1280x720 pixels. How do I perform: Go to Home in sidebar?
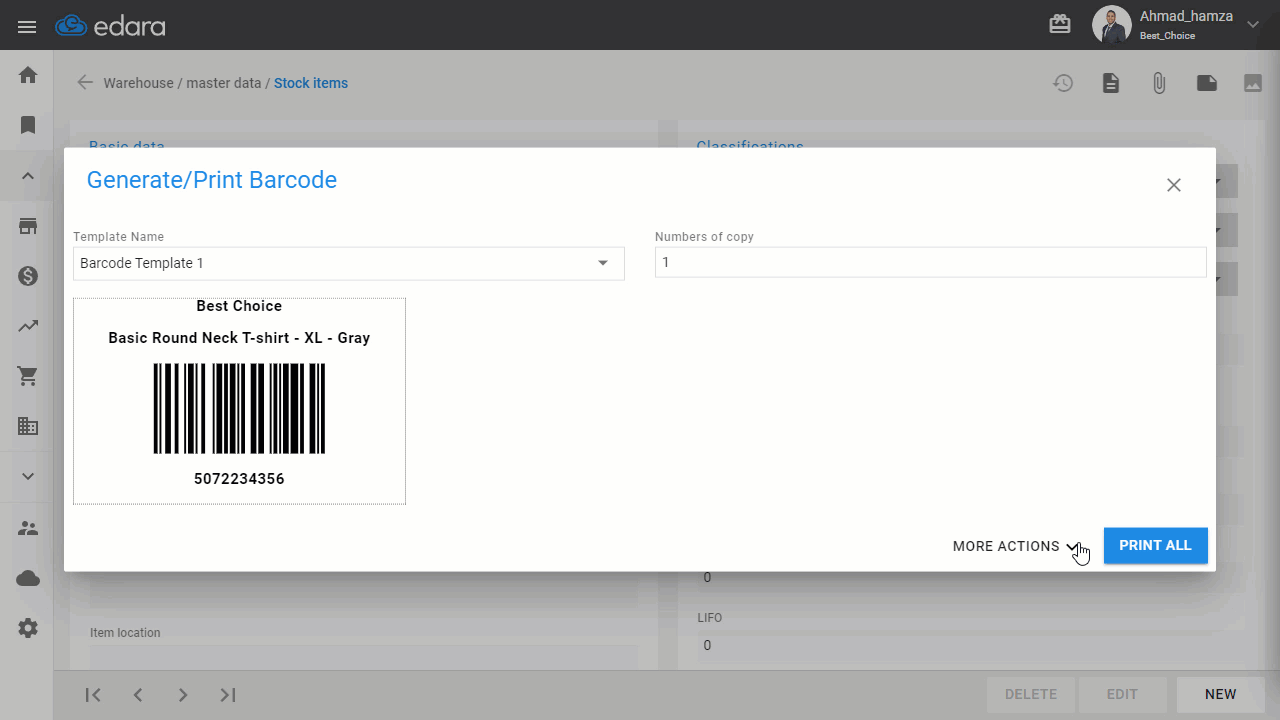click(x=28, y=75)
